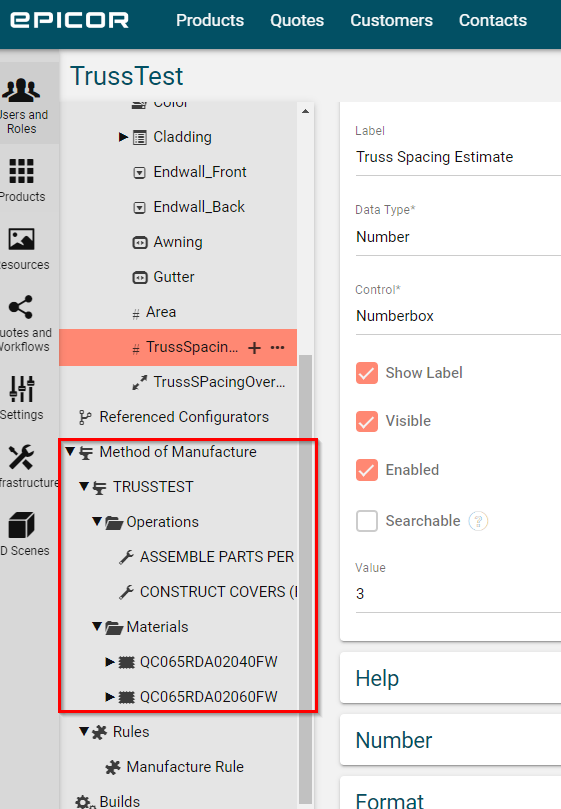
Task: Click the Builds gears icon
Action: click(x=85, y=802)
